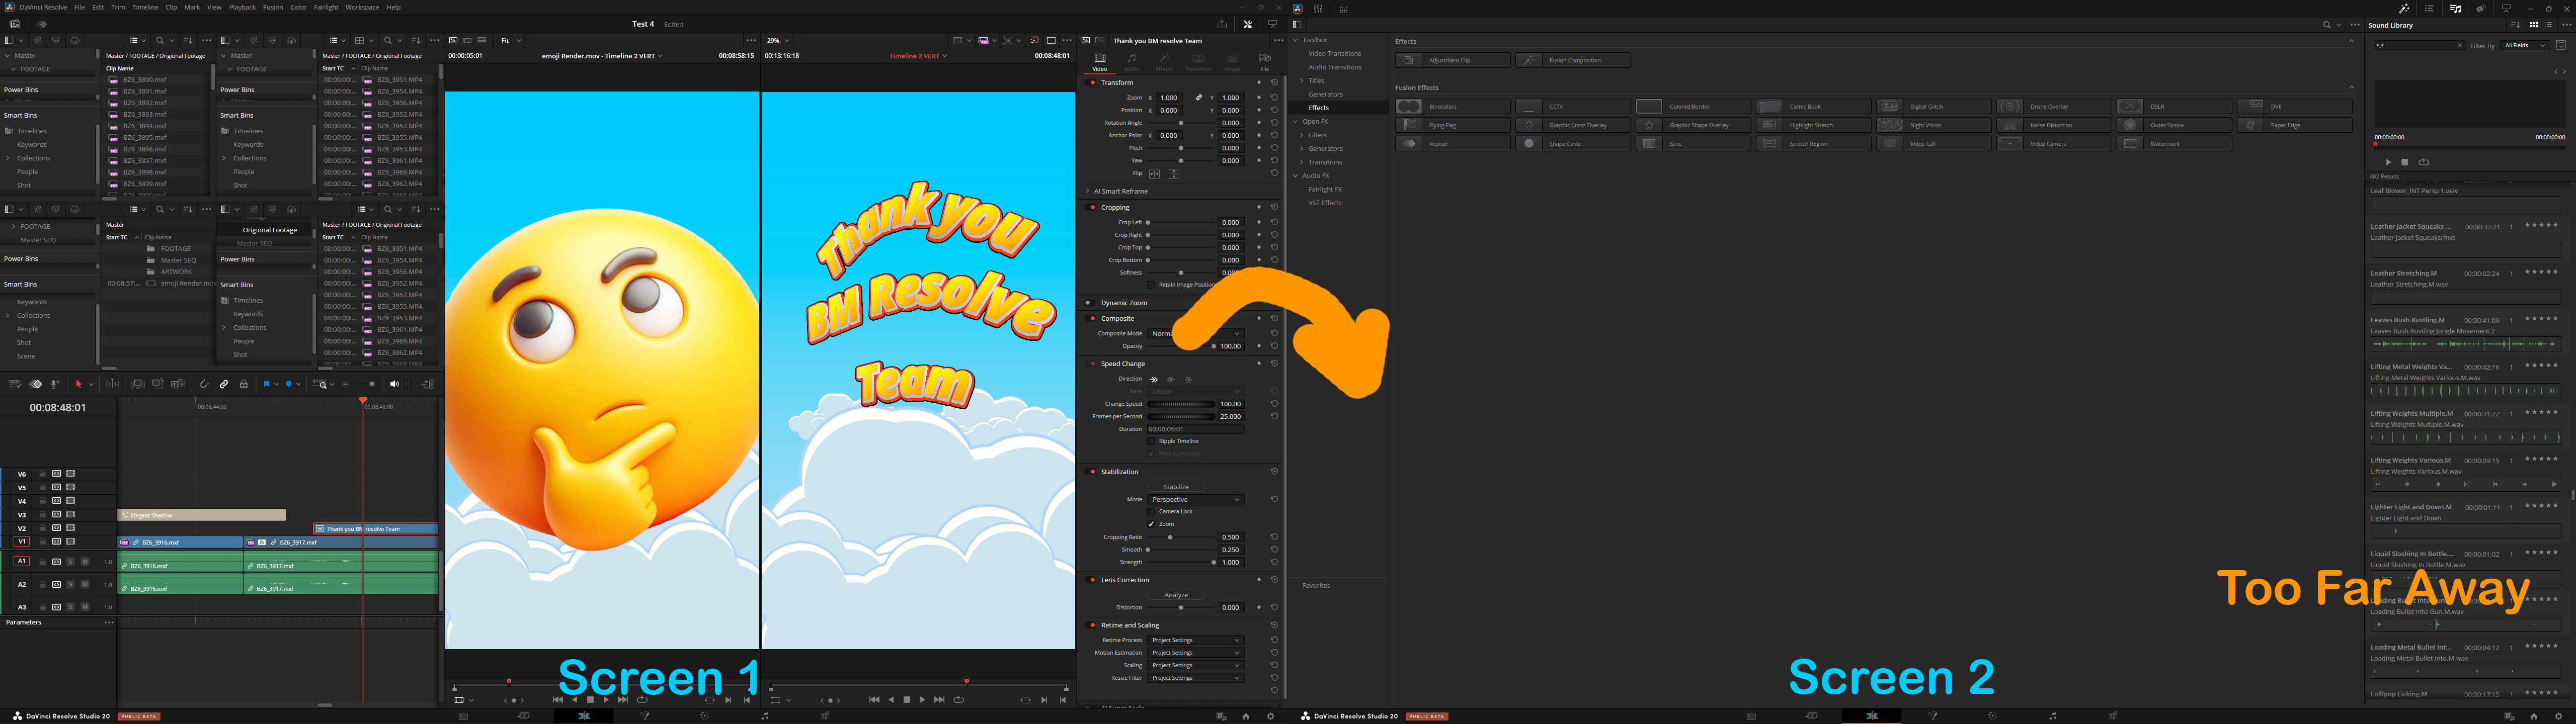
Task: Add a keyframe for Zoom
Action: 1259,98
